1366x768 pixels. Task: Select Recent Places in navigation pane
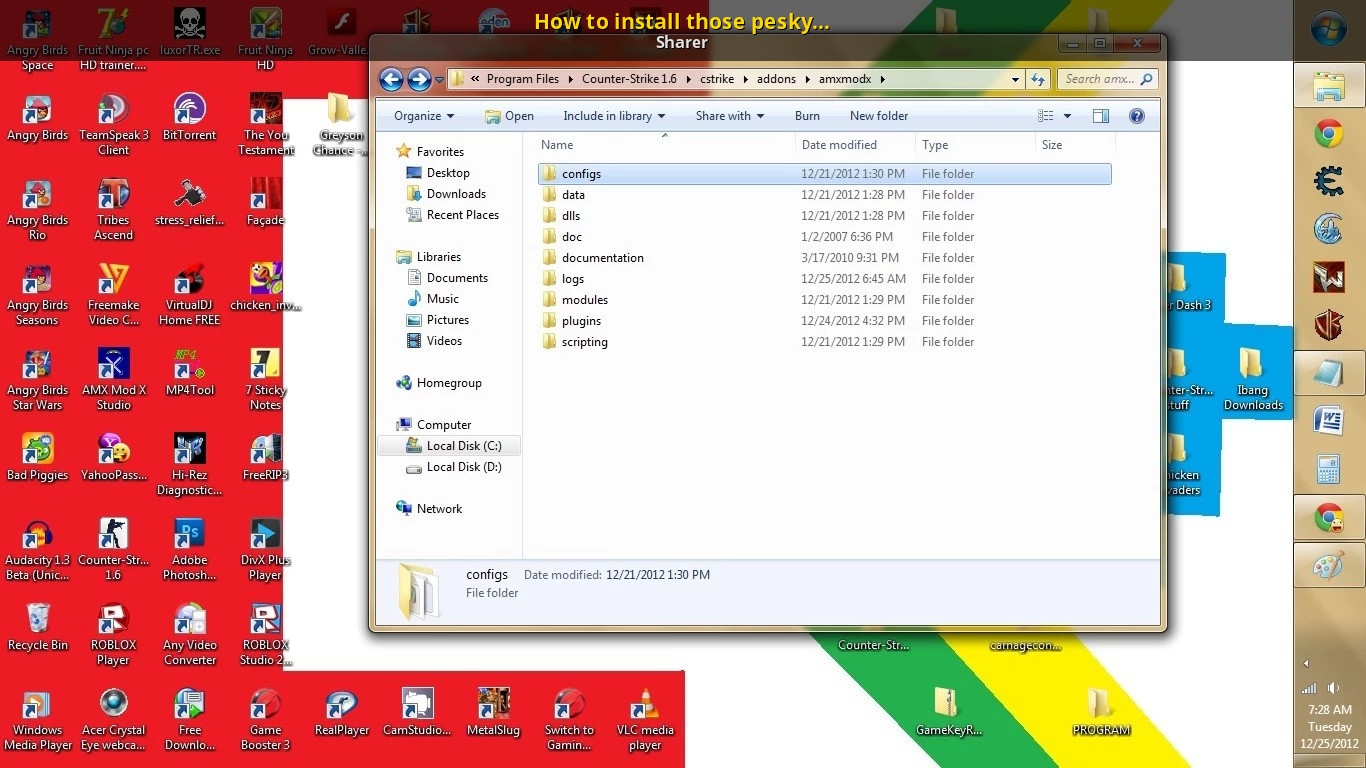[x=462, y=215]
